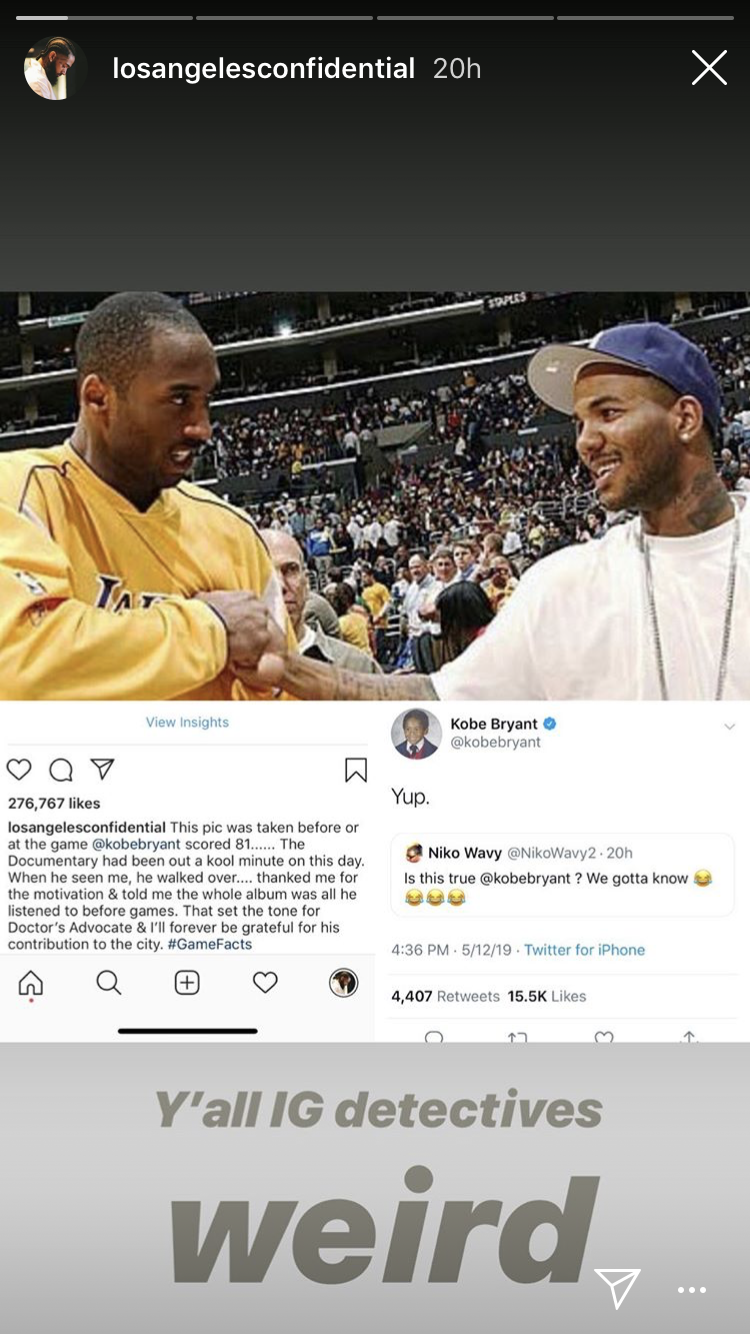Click the Twitter for iPhone link
This screenshot has width=750, height=1334.
(585, 950)
